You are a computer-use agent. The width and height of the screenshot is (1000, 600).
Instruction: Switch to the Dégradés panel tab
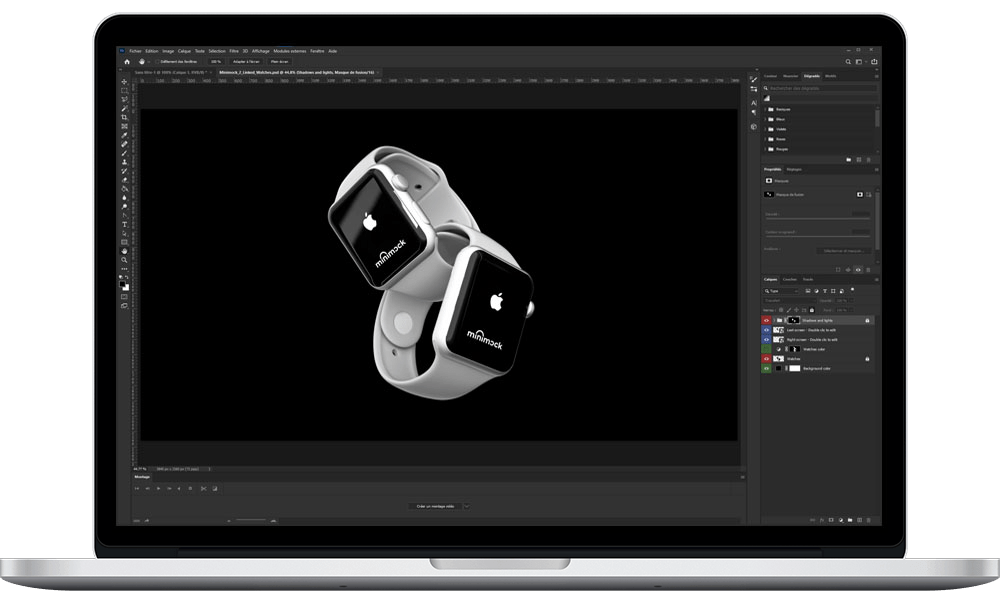[812, 76]
